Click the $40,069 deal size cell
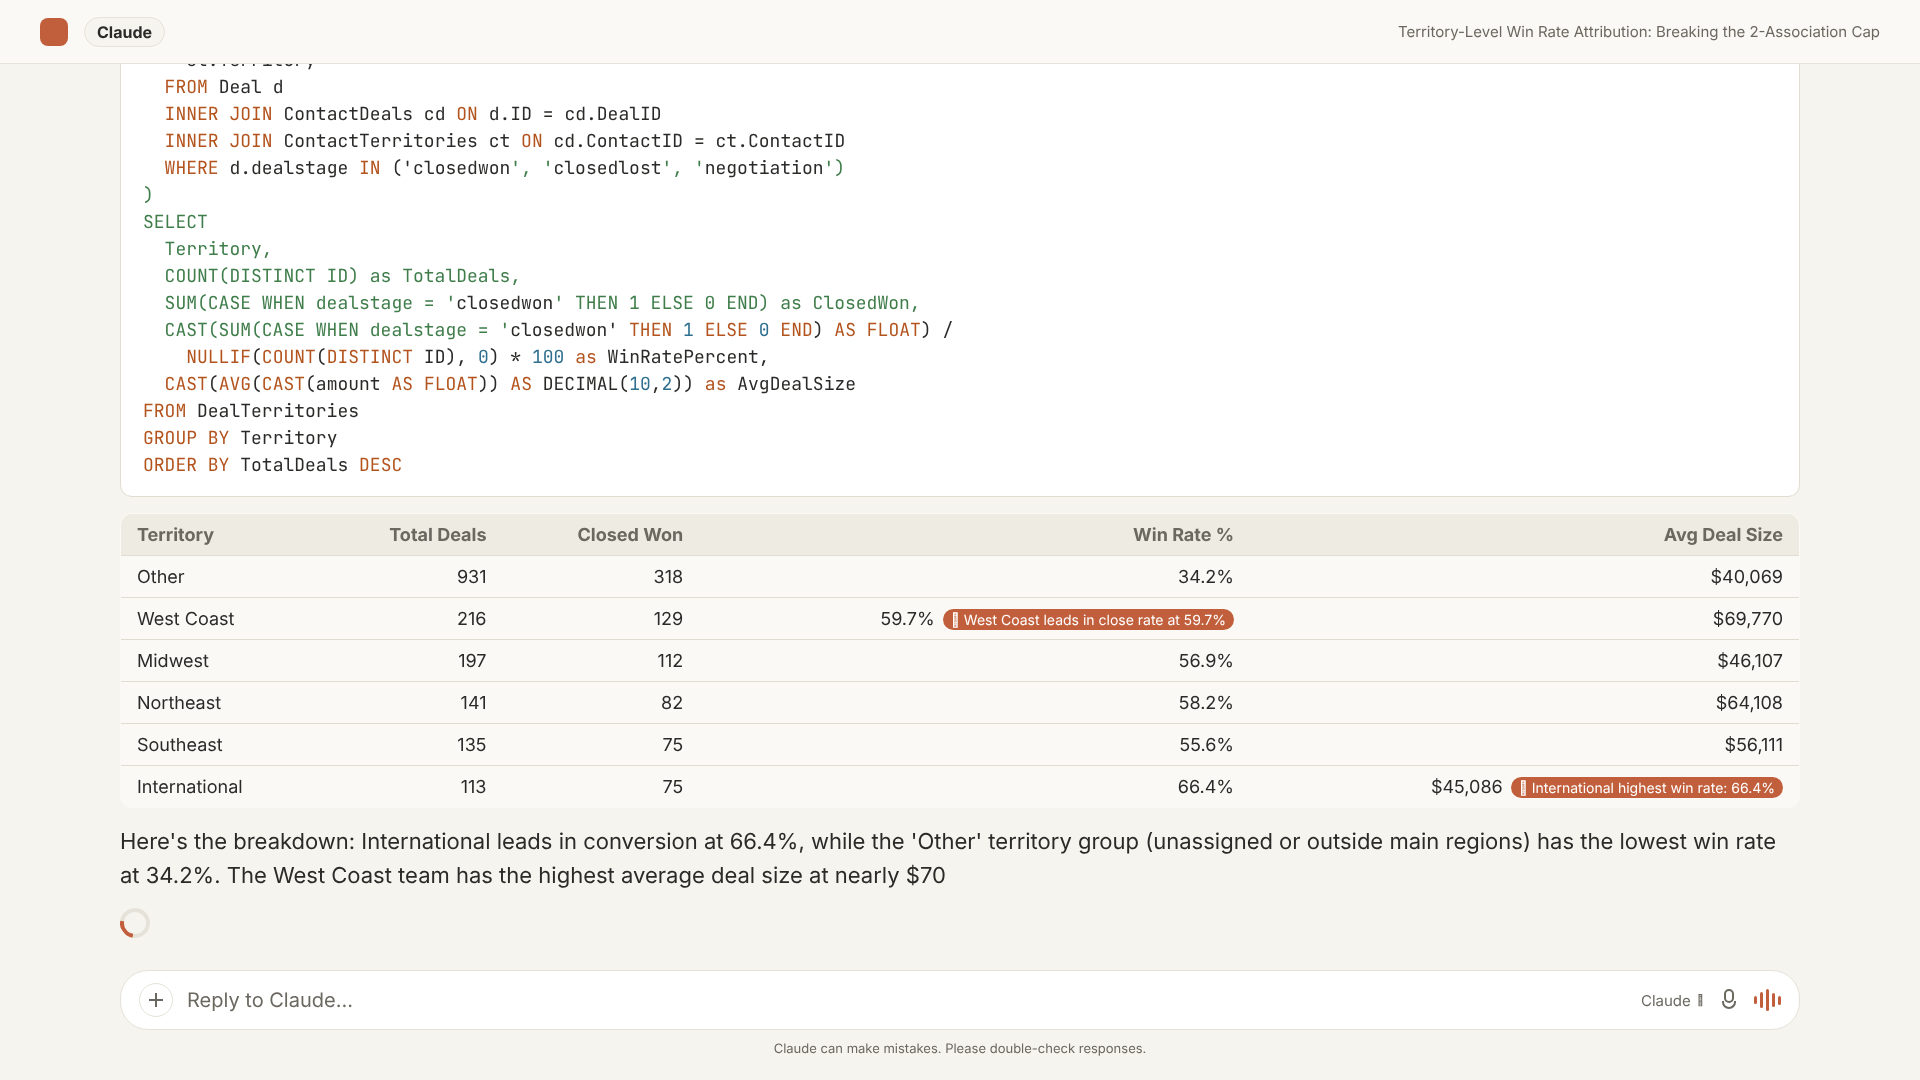The width and height of the screenshot is (1920, 1080). coord(1746,577)
